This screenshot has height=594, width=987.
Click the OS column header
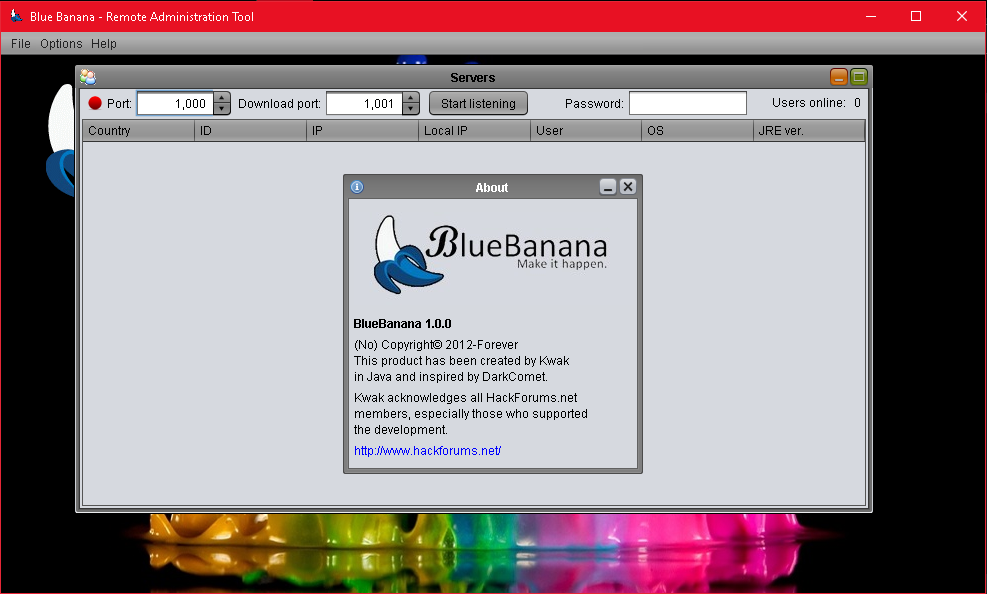click(697, 130)
